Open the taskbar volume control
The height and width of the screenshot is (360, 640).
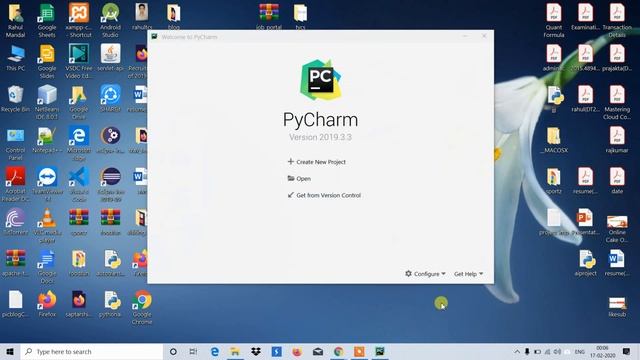coord(557,351)
